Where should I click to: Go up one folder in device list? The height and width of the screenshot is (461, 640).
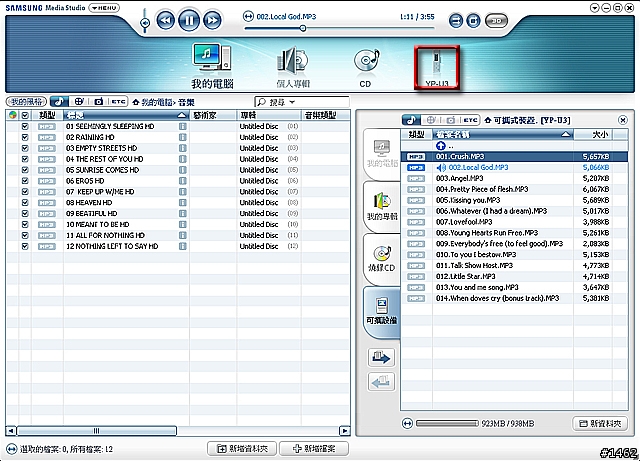coord(440,146)
